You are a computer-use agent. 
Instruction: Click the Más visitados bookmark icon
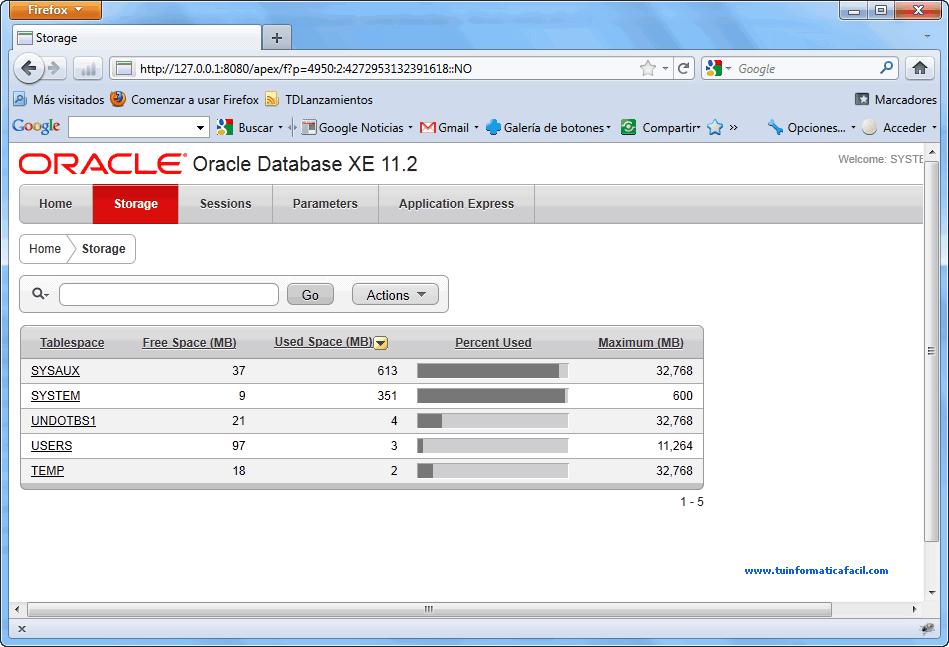click(20, 99)
